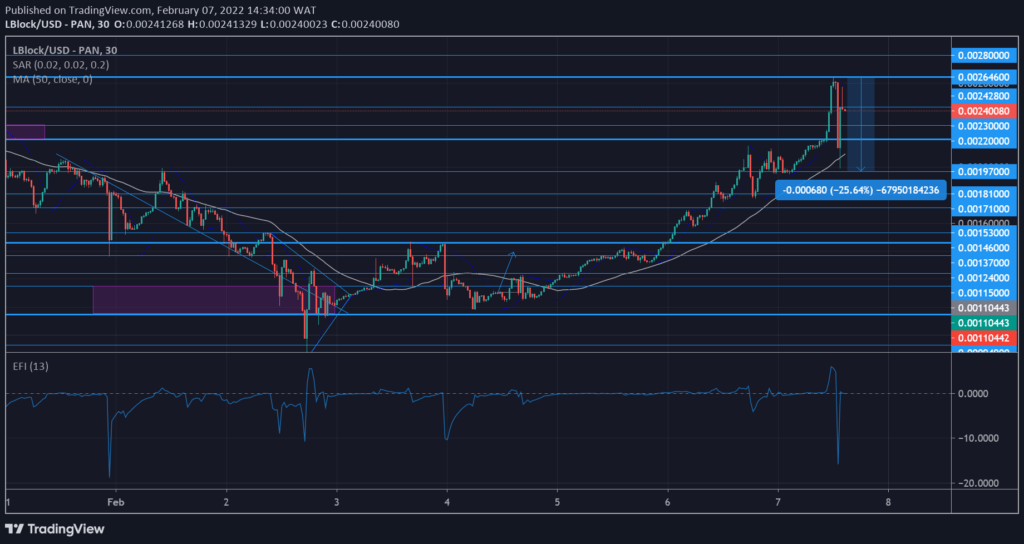Click the 0.00146000 price level label

983,248
